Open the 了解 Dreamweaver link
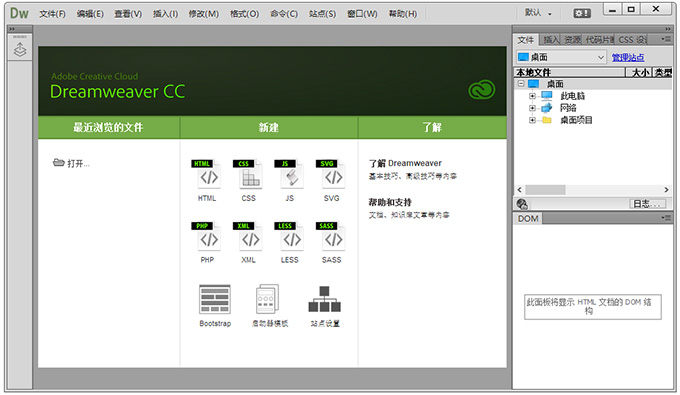 coord(405,163)
